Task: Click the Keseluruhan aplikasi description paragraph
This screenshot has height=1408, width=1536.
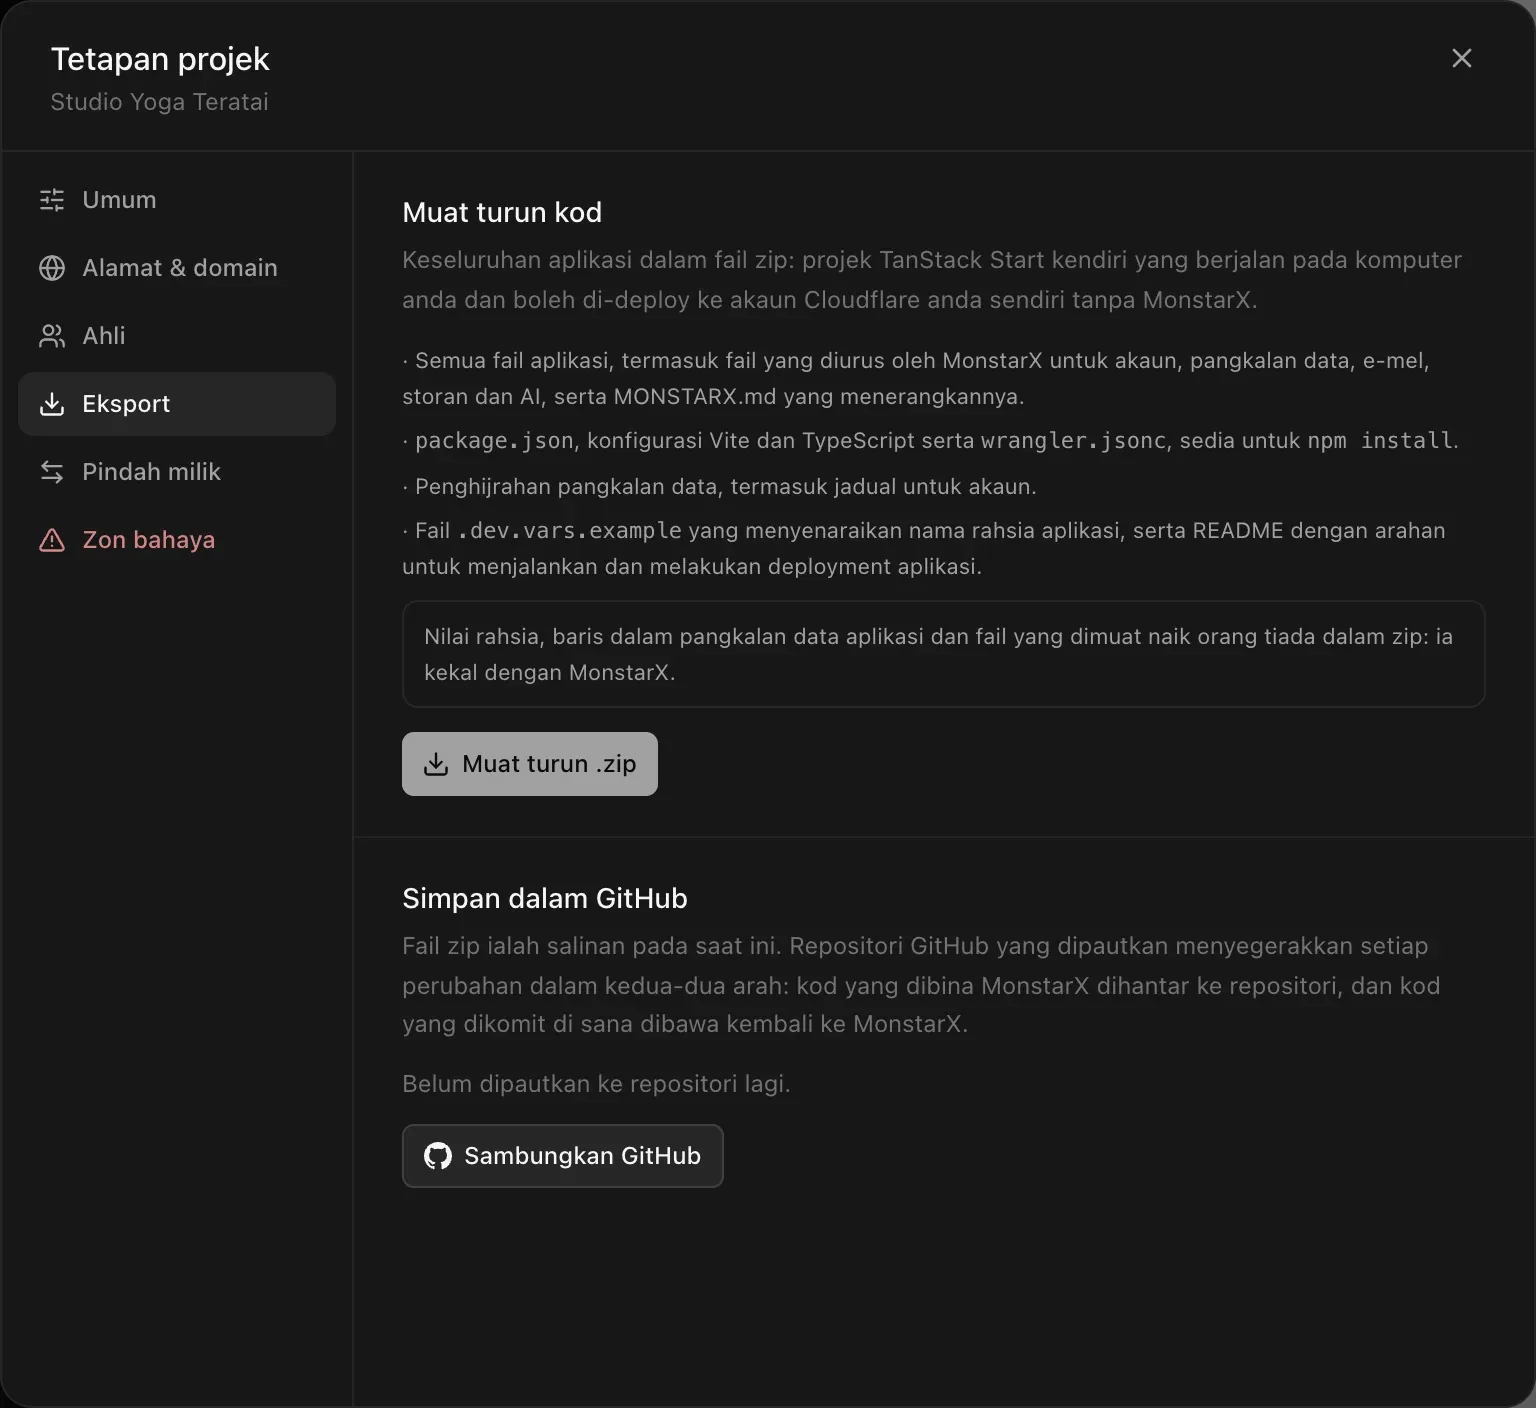Action: 932,280
